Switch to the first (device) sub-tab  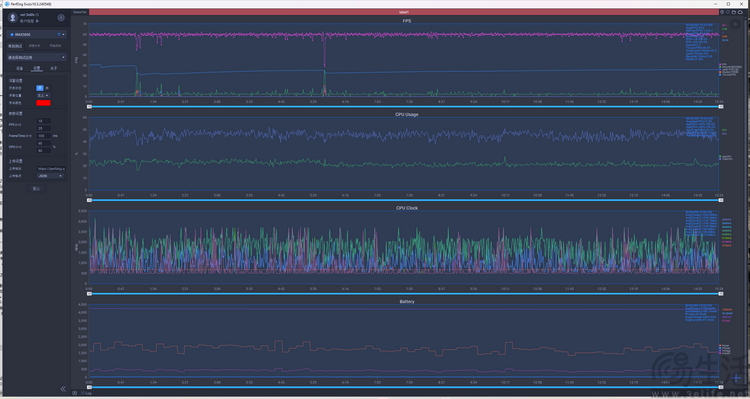click(x=20, y=68)
